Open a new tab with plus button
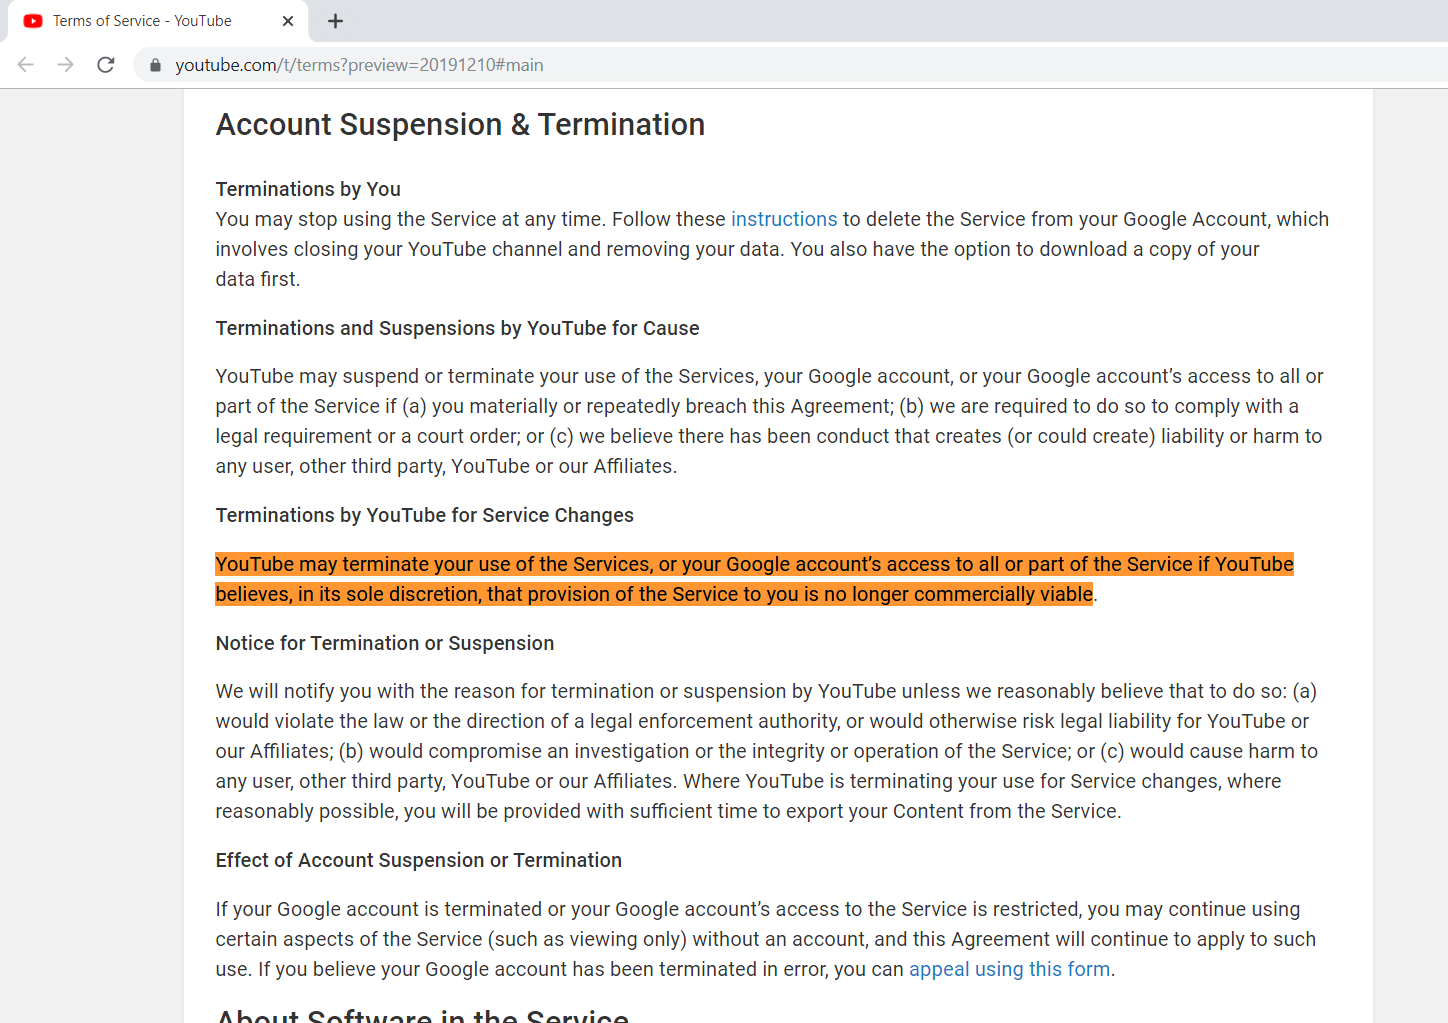This screenshot has height=1023, width=1448. click(336, 21)
